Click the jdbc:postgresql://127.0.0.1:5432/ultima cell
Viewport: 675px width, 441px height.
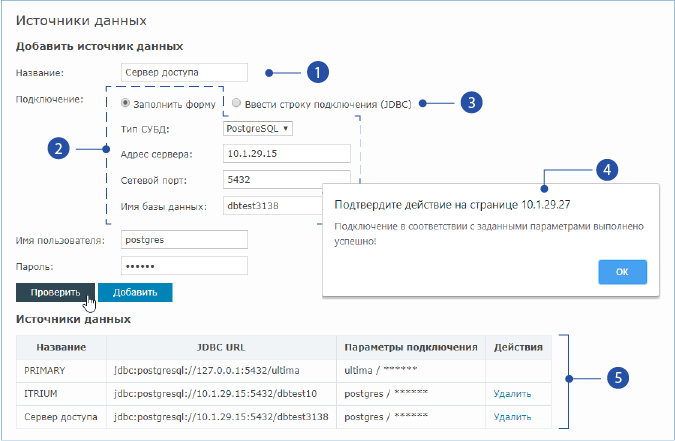click(221, 370)
